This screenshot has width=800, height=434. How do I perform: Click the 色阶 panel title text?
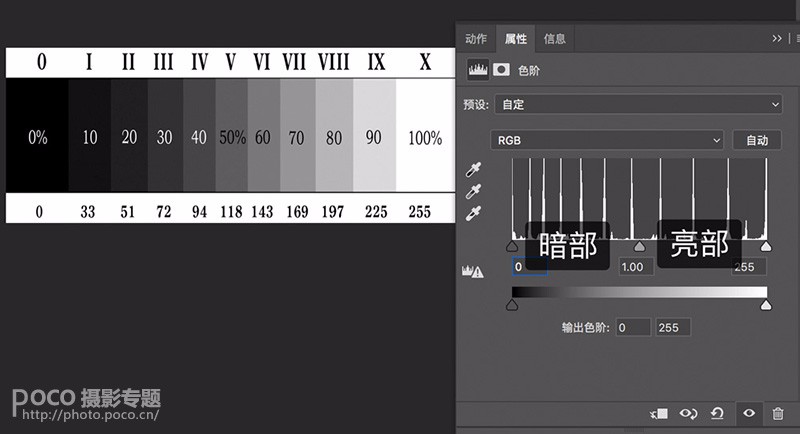pos(529,70)
